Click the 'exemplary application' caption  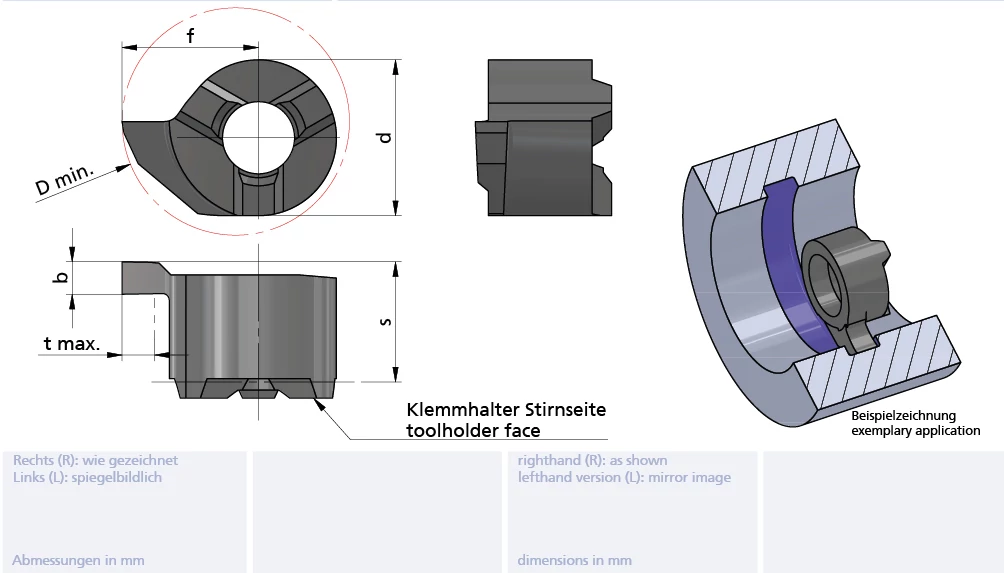[x=915, y=431]
